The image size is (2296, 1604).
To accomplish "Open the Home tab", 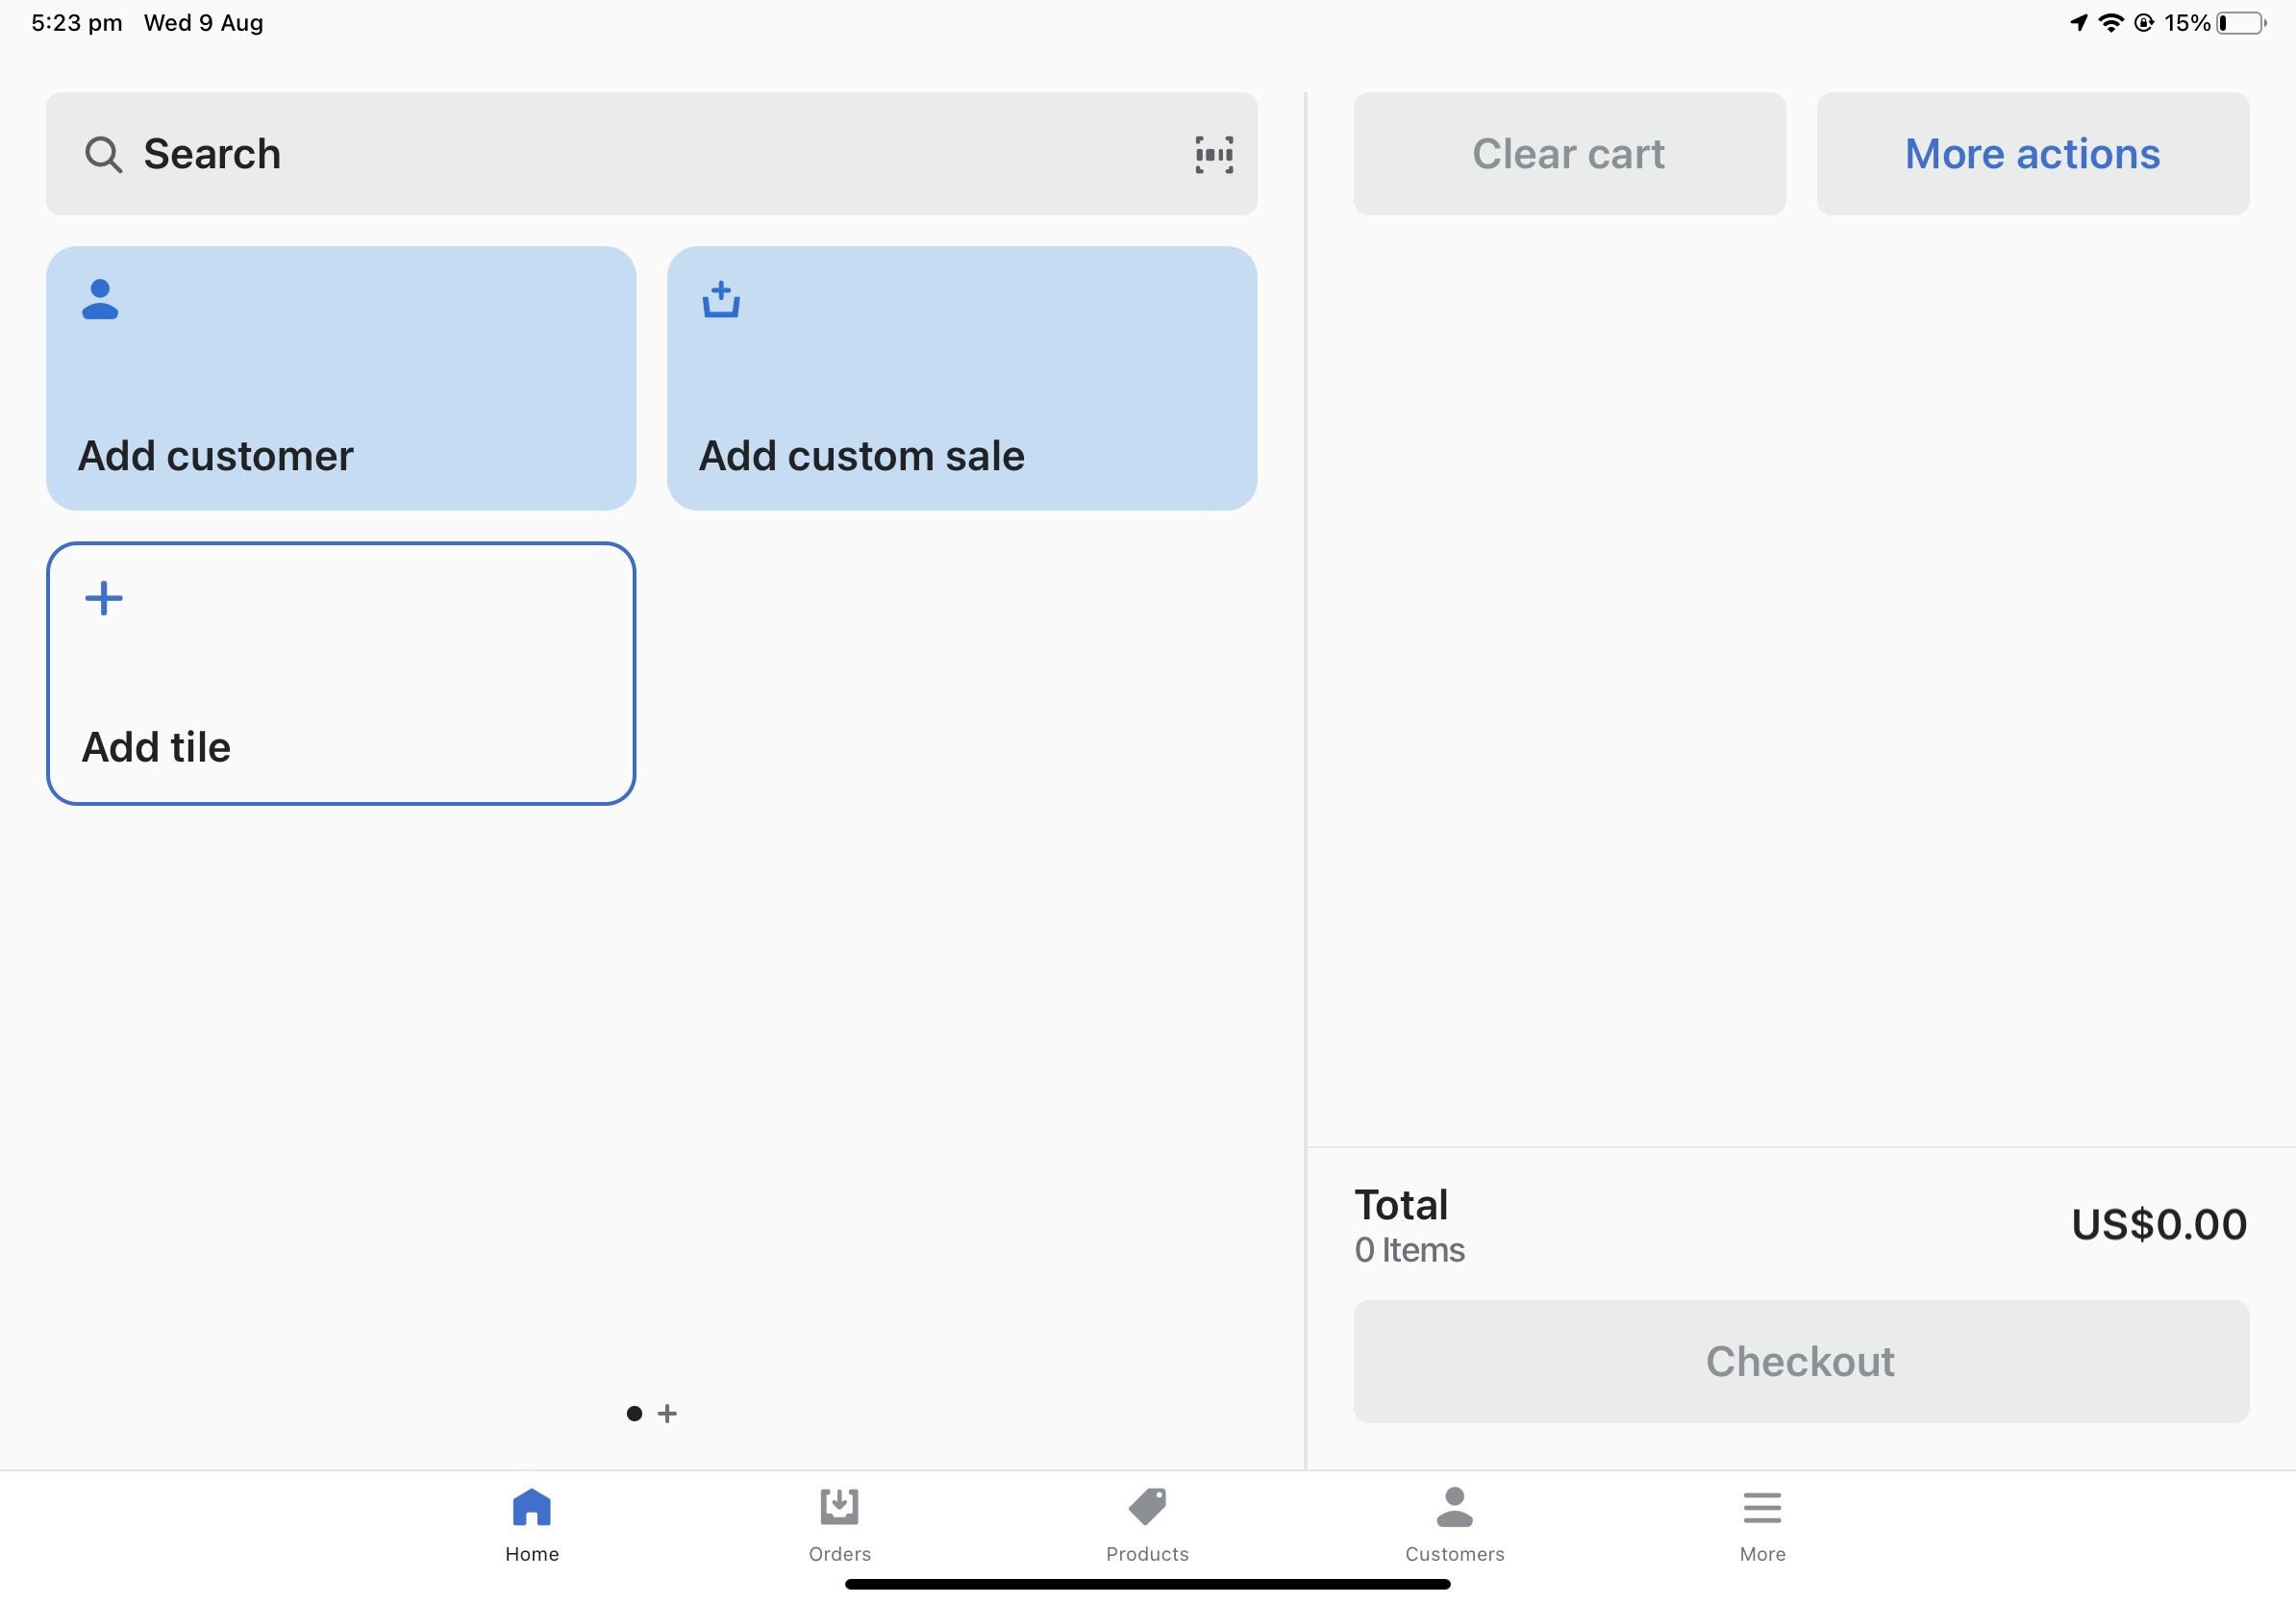I will click(x=532, y=1525).
